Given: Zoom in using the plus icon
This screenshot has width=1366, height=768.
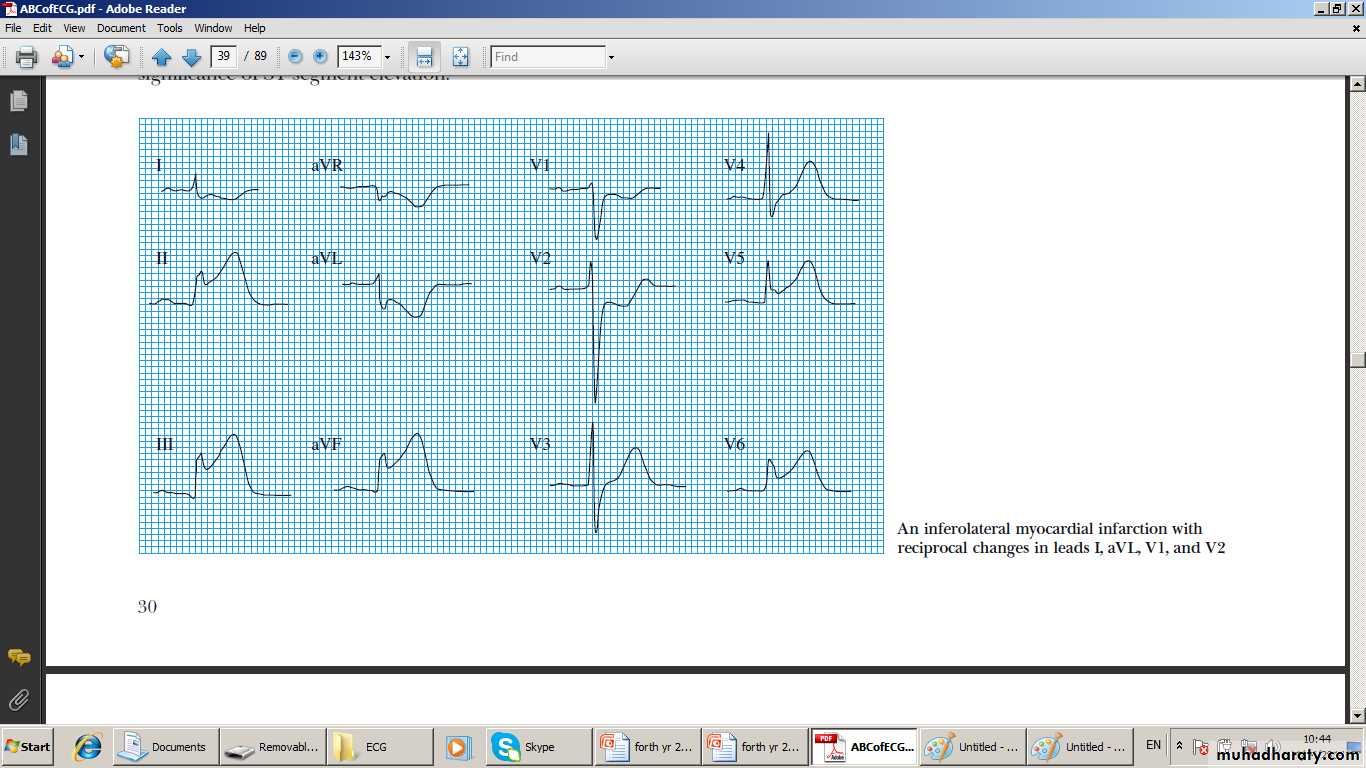Looking at the screenshot, I should click(320, 57).
